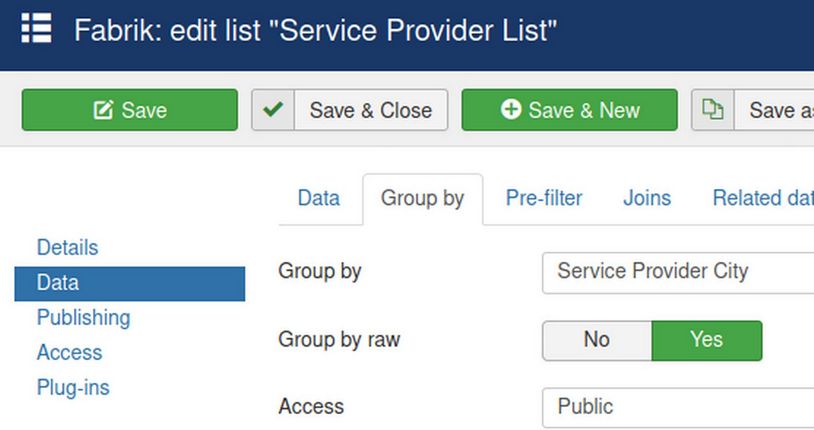Open Access section in sidebar
Screen dimensions: 814x430
pos(69,352)
